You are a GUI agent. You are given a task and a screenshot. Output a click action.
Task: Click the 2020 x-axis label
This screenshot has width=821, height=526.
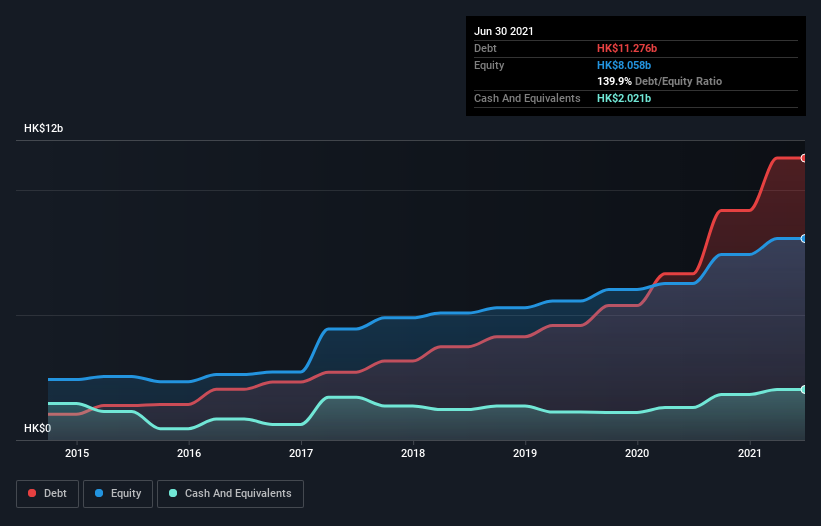(x=637, y=453)
